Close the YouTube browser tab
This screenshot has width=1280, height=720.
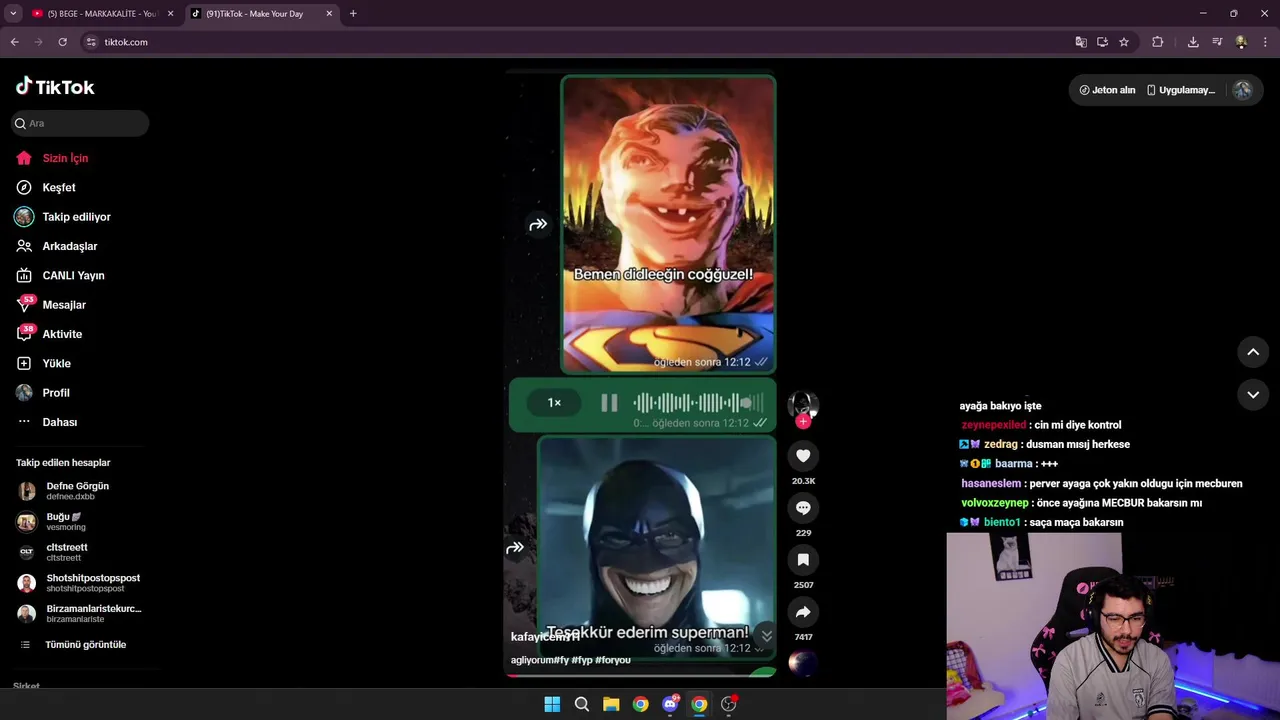170,14
